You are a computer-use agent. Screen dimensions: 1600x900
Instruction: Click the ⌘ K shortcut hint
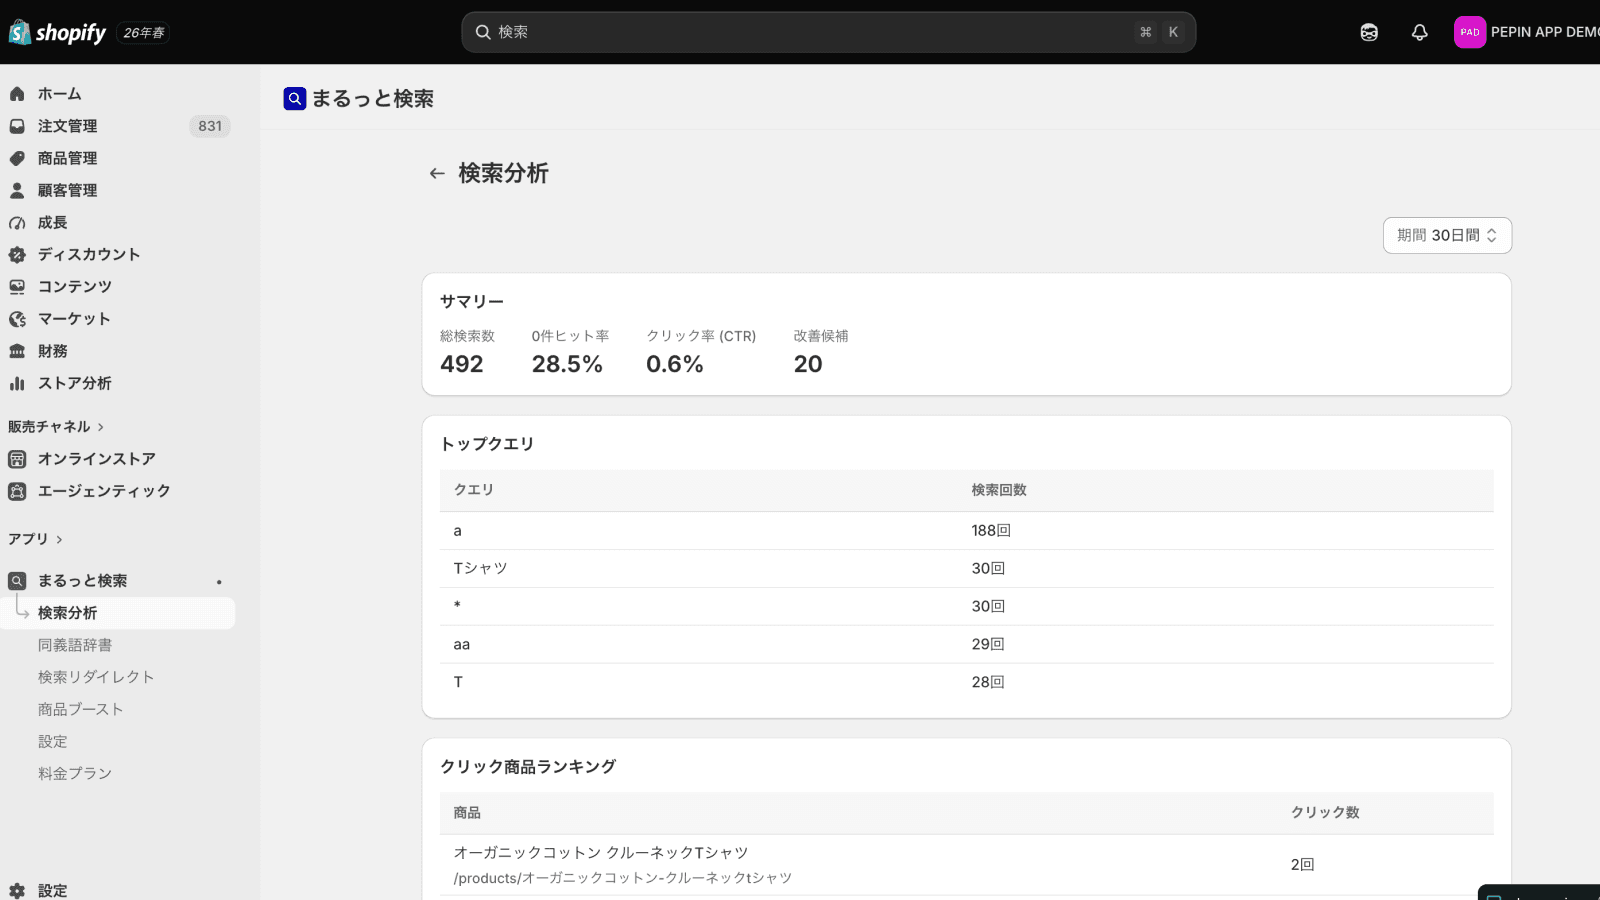coord(1159,32)
